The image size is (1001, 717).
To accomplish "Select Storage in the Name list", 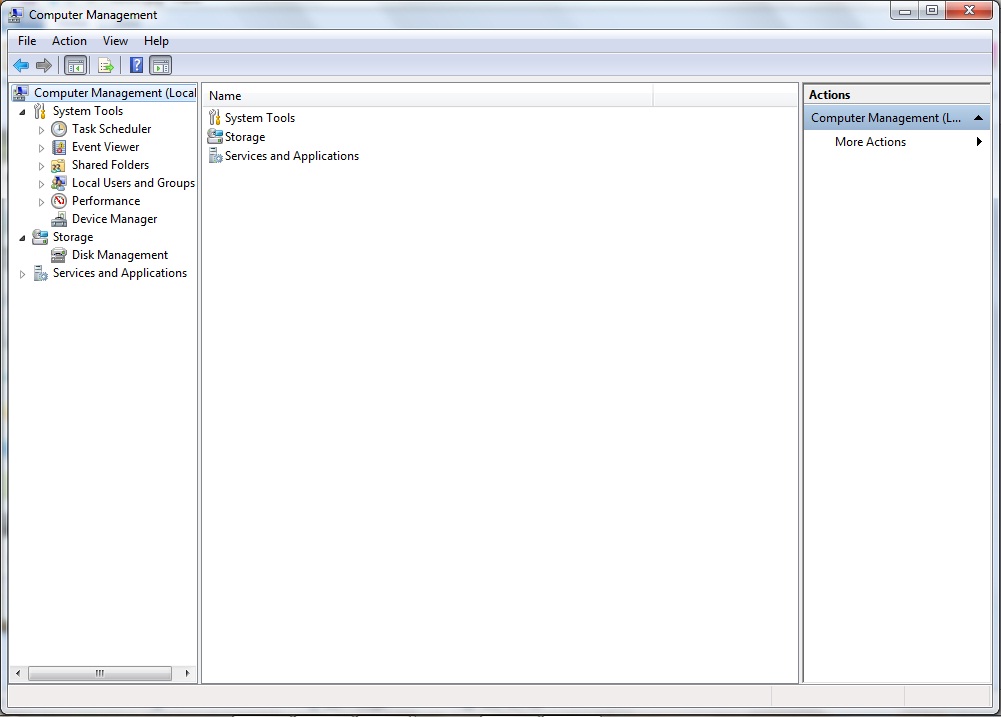I will coord(243,137).
